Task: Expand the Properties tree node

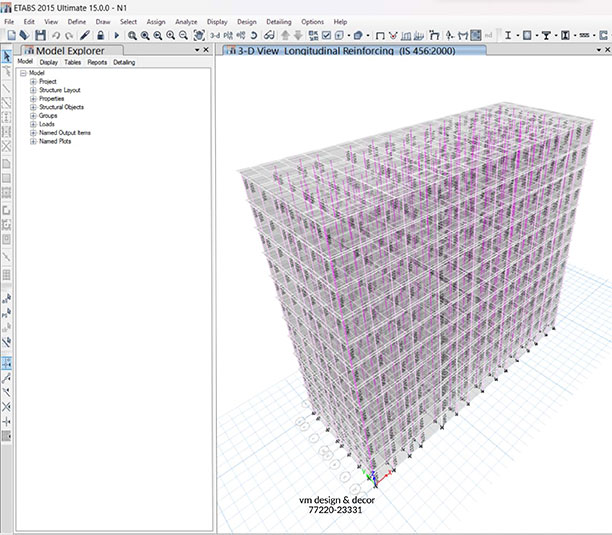Action: (x=33, y=99)
